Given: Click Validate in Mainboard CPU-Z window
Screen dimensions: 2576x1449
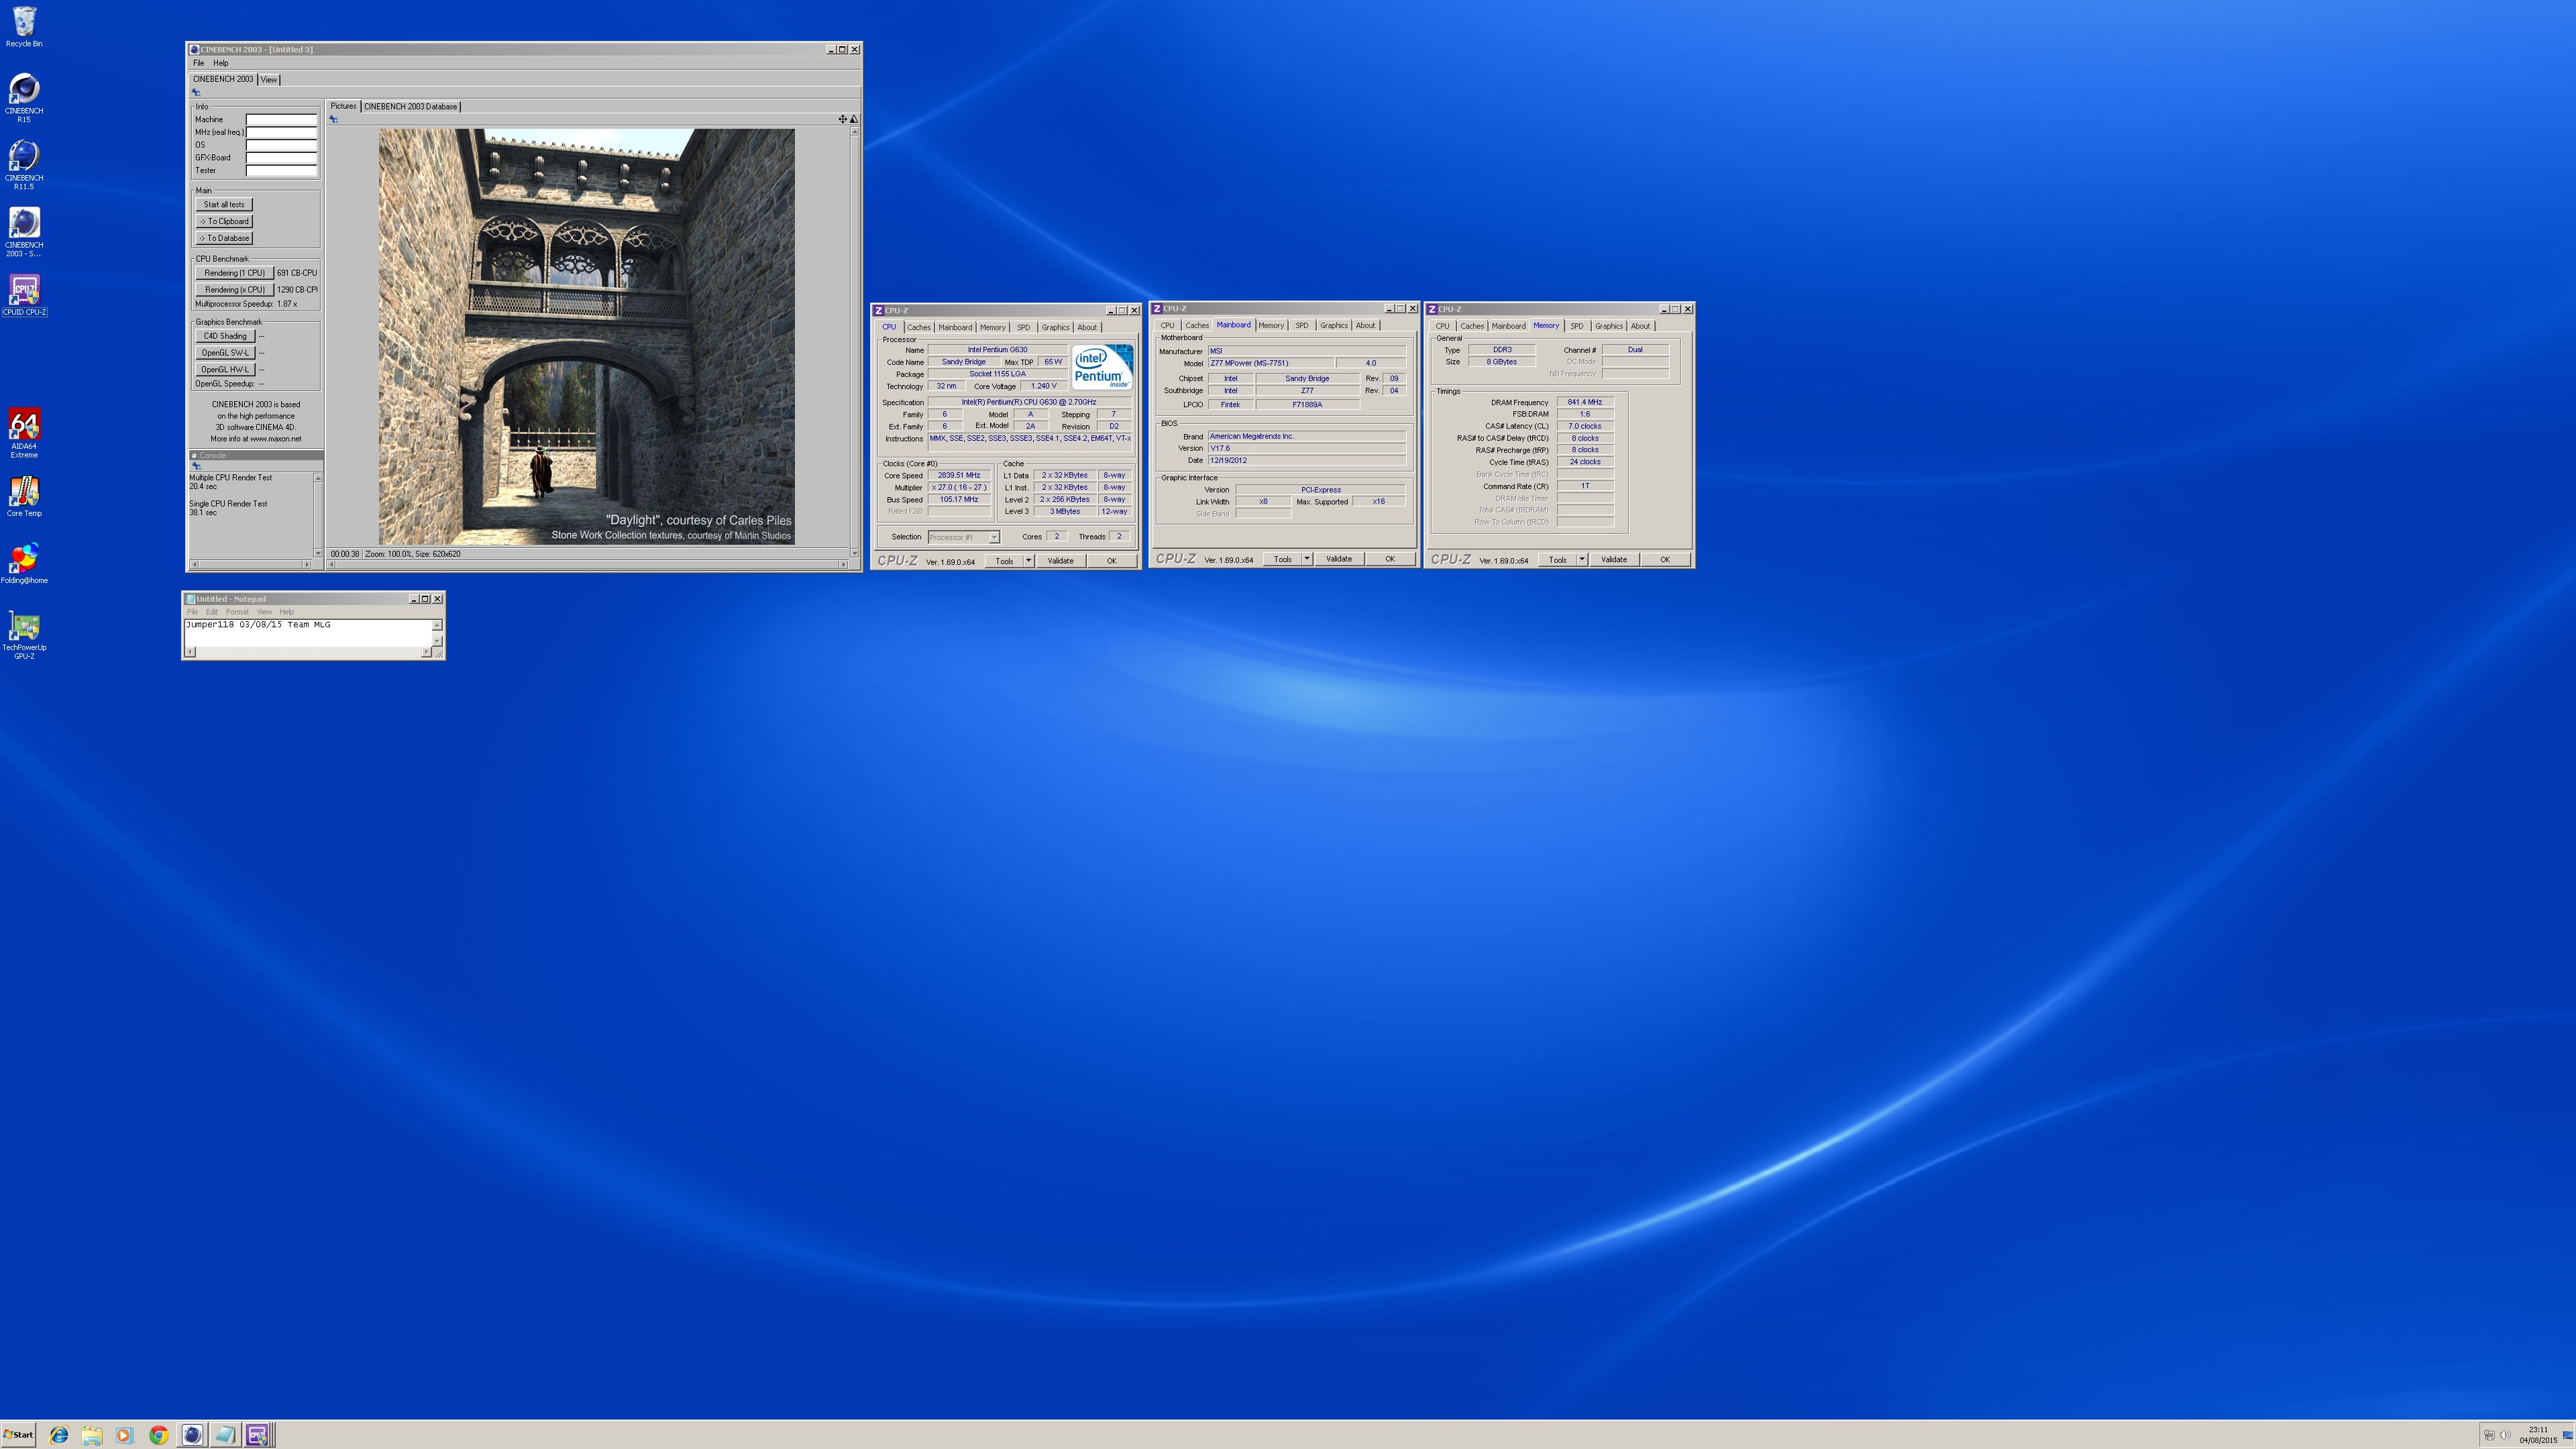Looking at the screenshot, I should (1339, 559).
